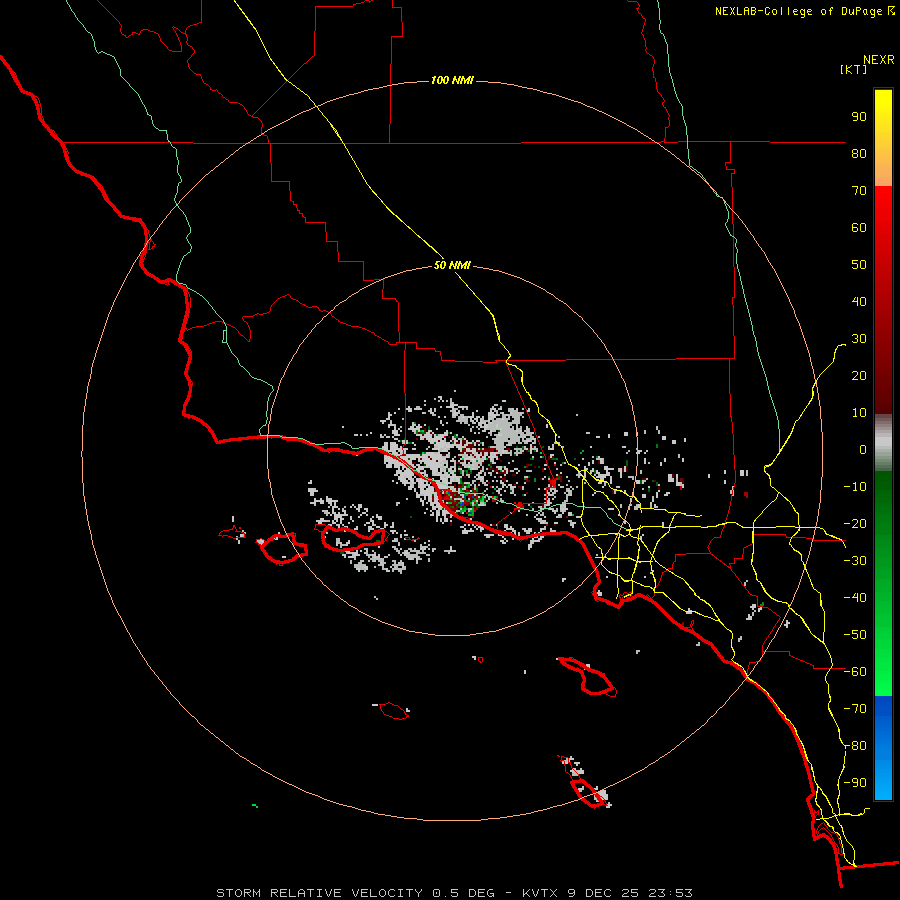Image resolution: width=900 pixels, height=900 pixels.
Task: Click the "-90" value on the velocity scale
Action: tap(855, 783)
